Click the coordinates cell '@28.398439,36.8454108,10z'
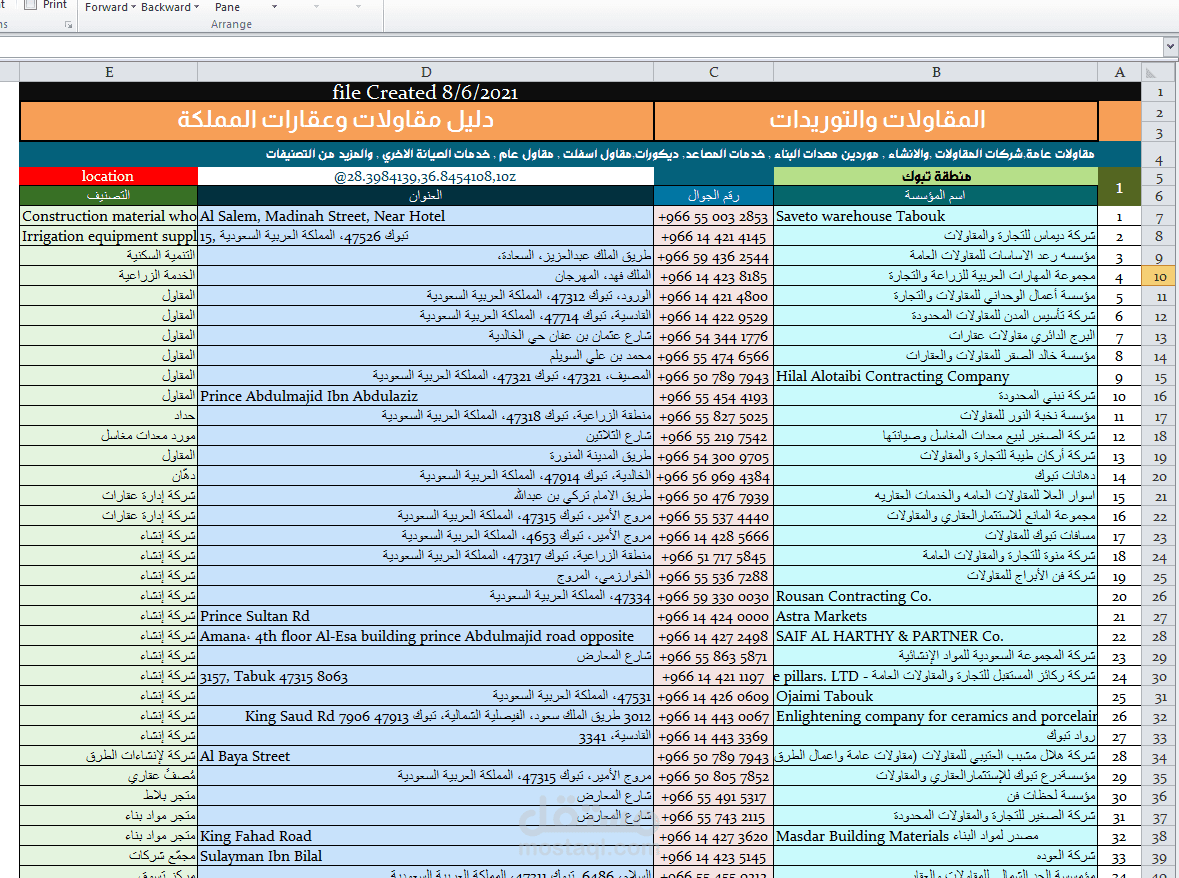Viewport: 1179px width, 878px height. click(426, 176)
